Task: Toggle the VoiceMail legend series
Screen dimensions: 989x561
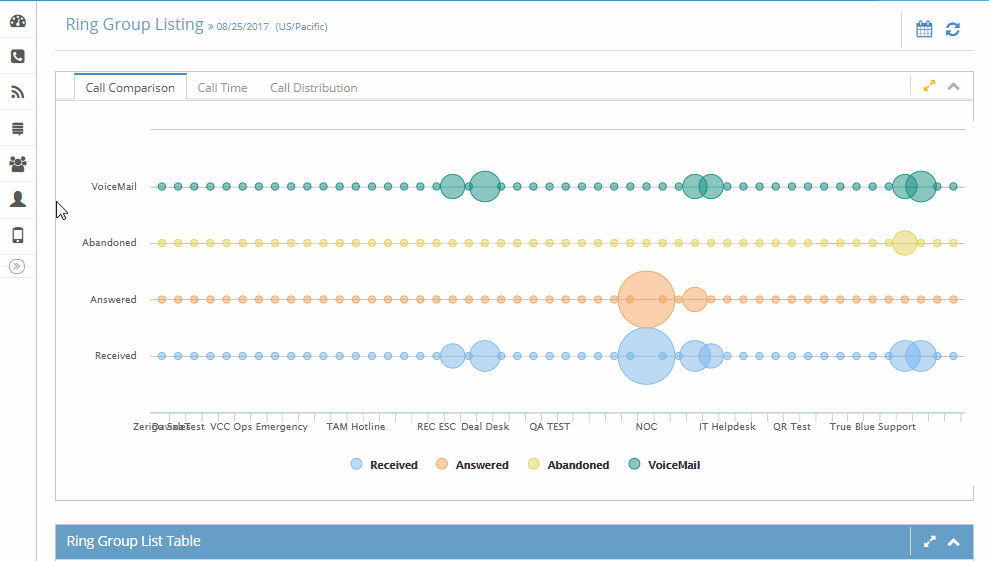Action: pos(664,465)
